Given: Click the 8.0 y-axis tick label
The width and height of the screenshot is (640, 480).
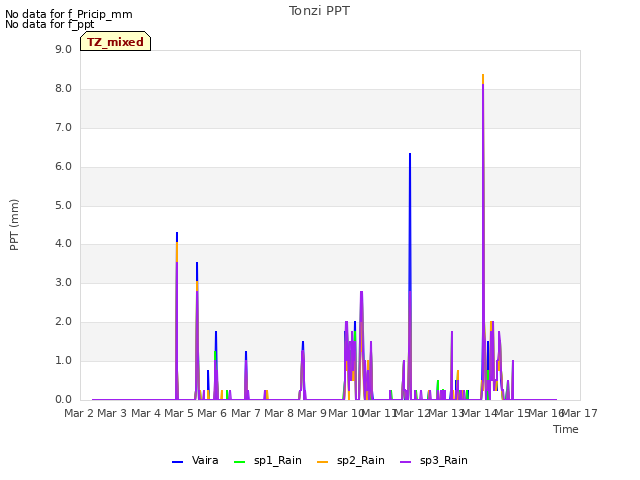Looking at the screenshot, I should (x=63, y=89).
